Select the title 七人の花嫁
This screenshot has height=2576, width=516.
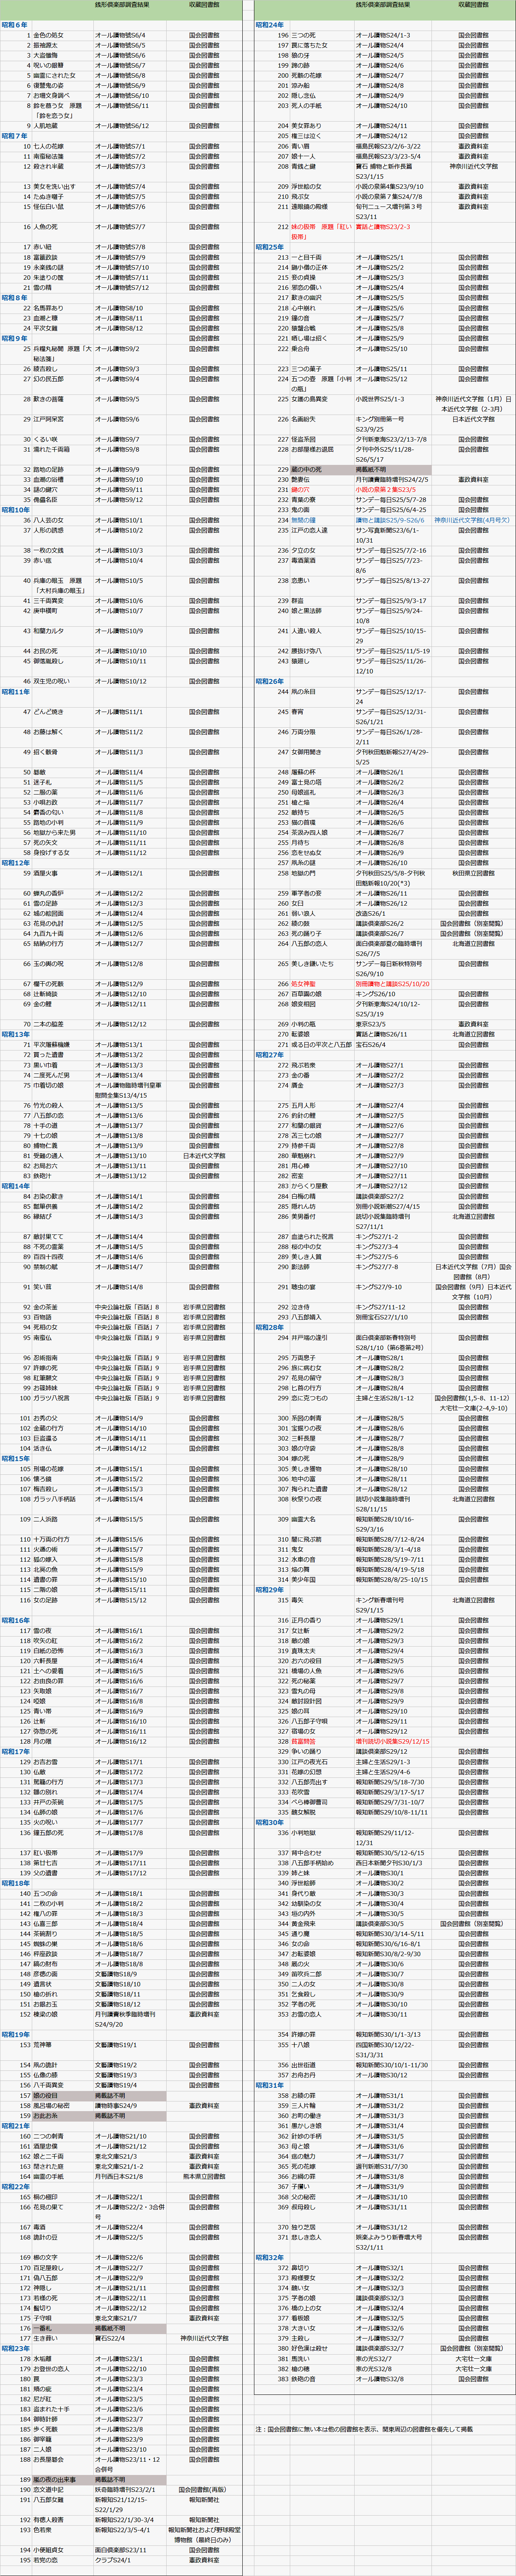coord(47,146)
